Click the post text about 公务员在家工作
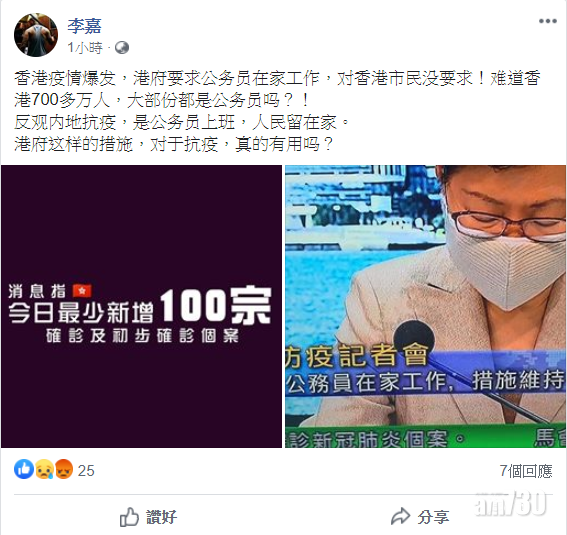The image size is (567, 535). [277, 111]
